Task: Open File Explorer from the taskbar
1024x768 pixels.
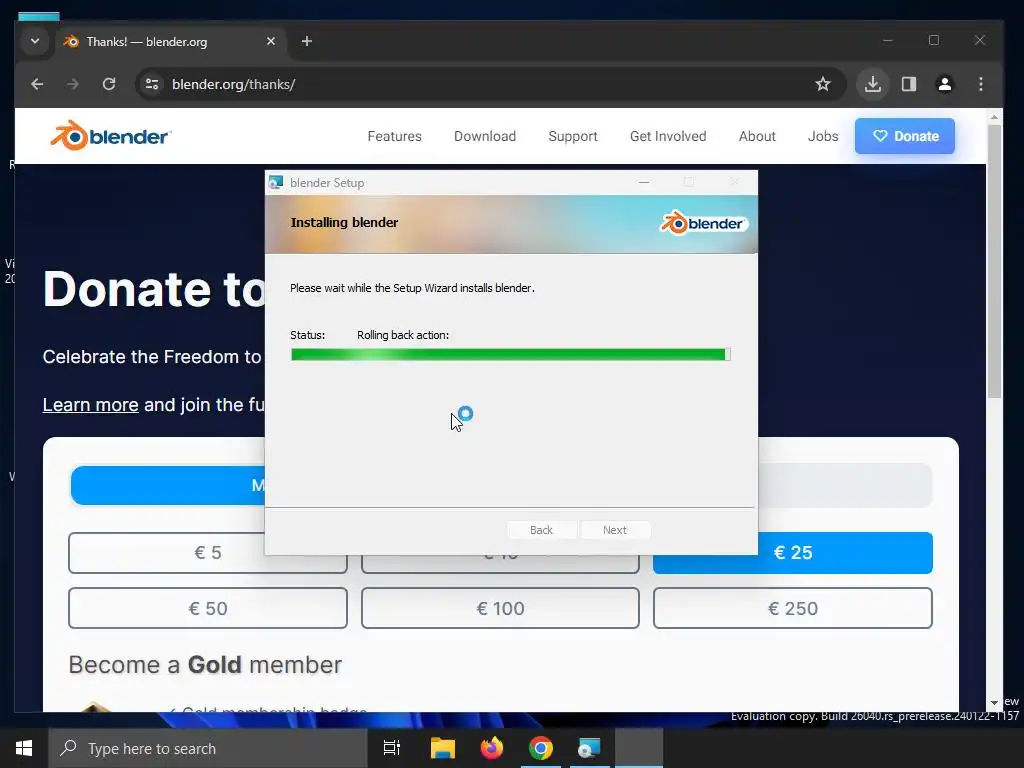Action: (x=442, y=748)
